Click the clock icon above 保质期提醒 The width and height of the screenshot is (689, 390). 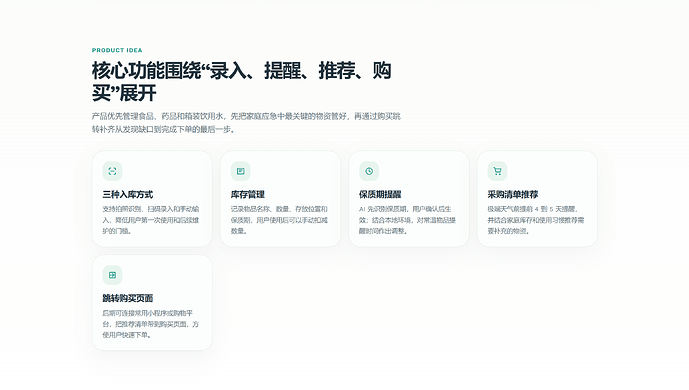pyautogui.click(x=369, y=171)
